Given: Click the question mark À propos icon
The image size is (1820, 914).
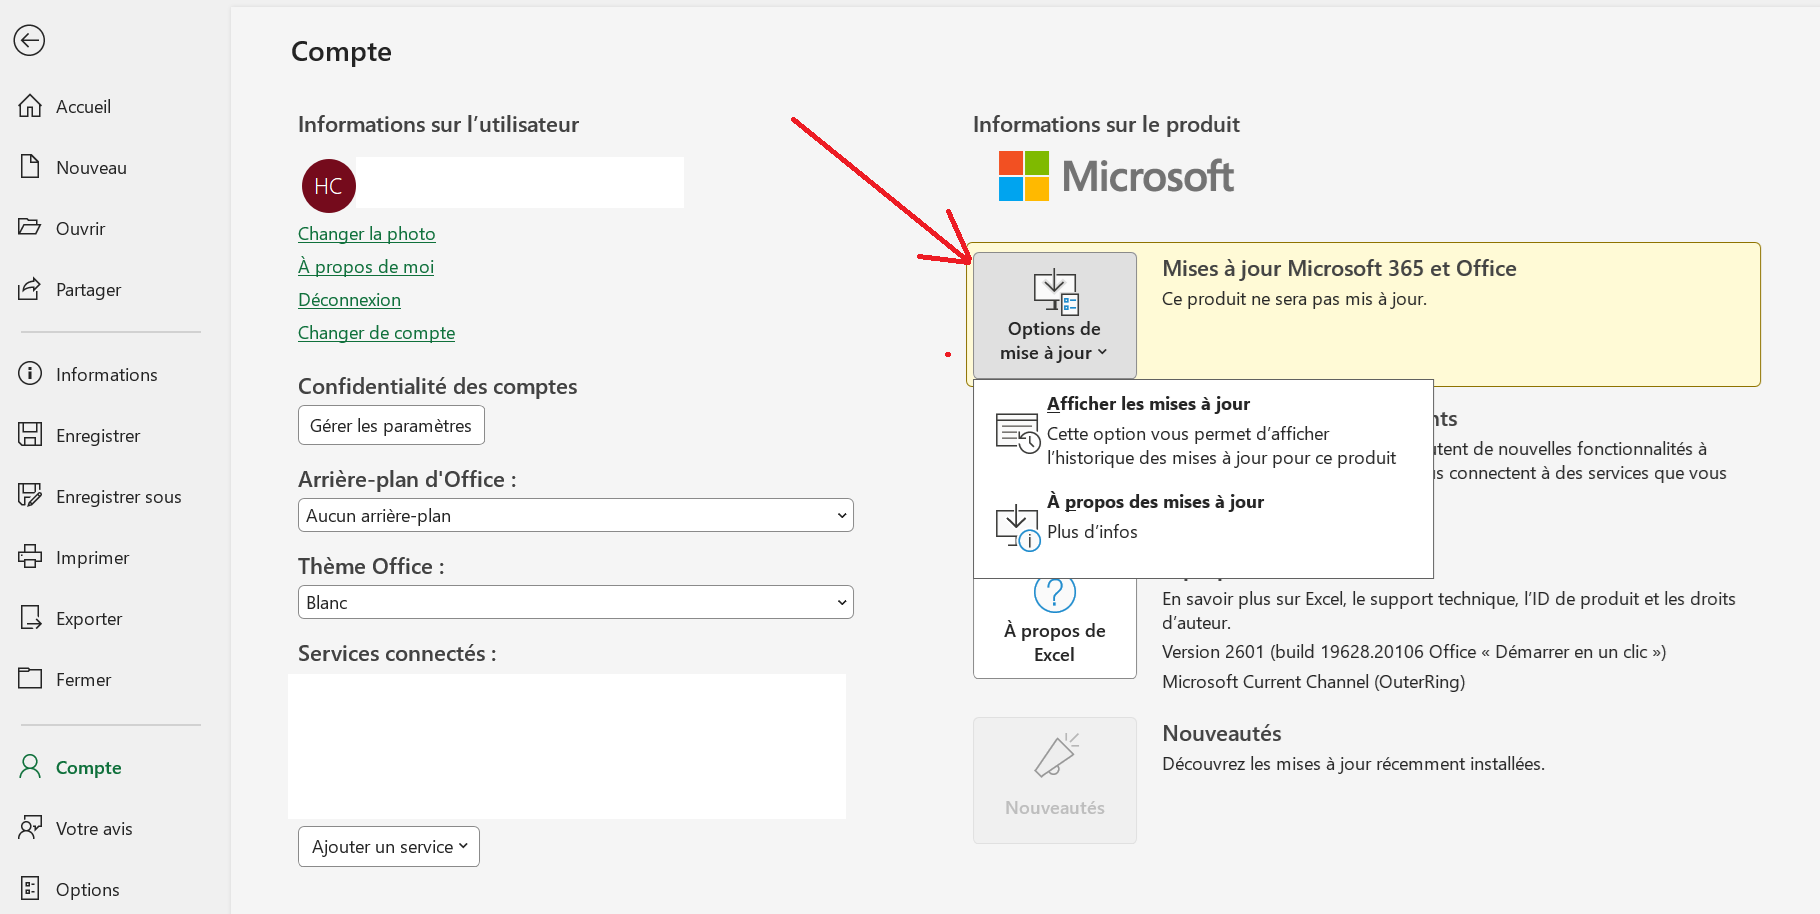Looking at the screenshot, I should 1054,595.
